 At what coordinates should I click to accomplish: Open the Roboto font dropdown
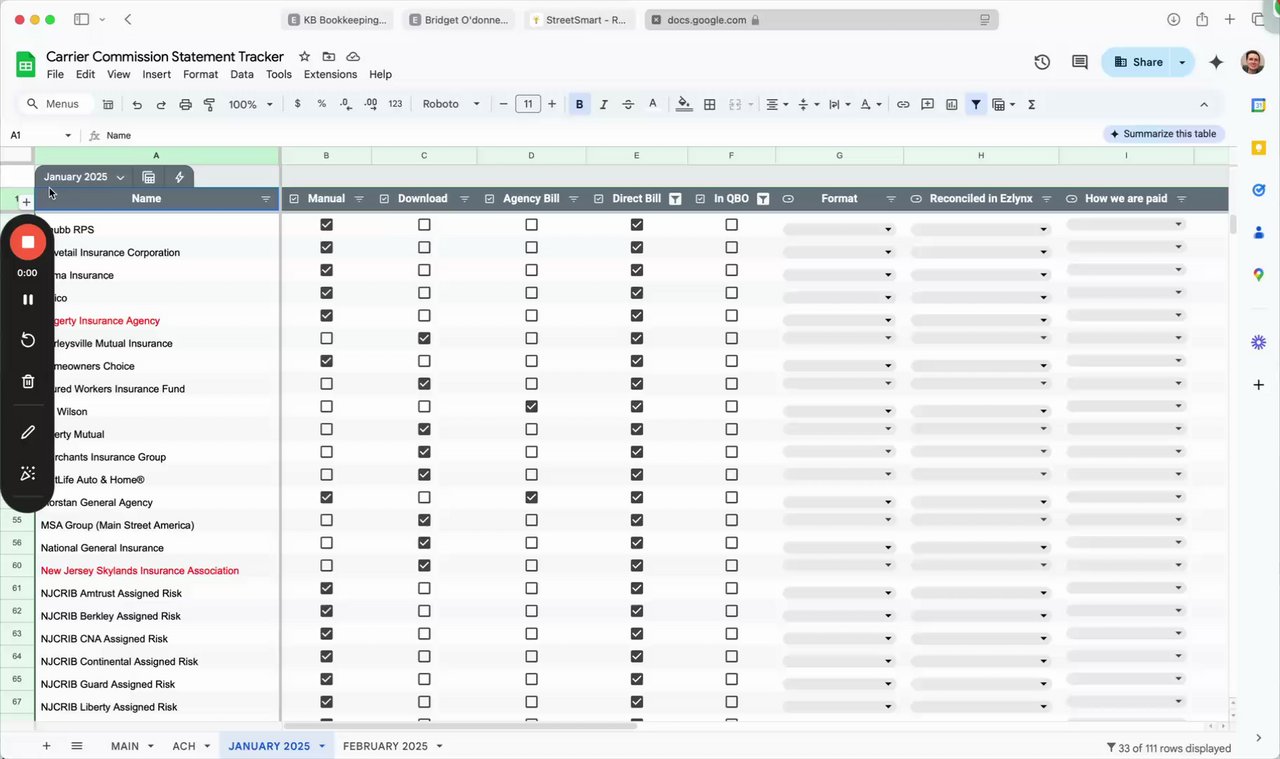[451, 104]
